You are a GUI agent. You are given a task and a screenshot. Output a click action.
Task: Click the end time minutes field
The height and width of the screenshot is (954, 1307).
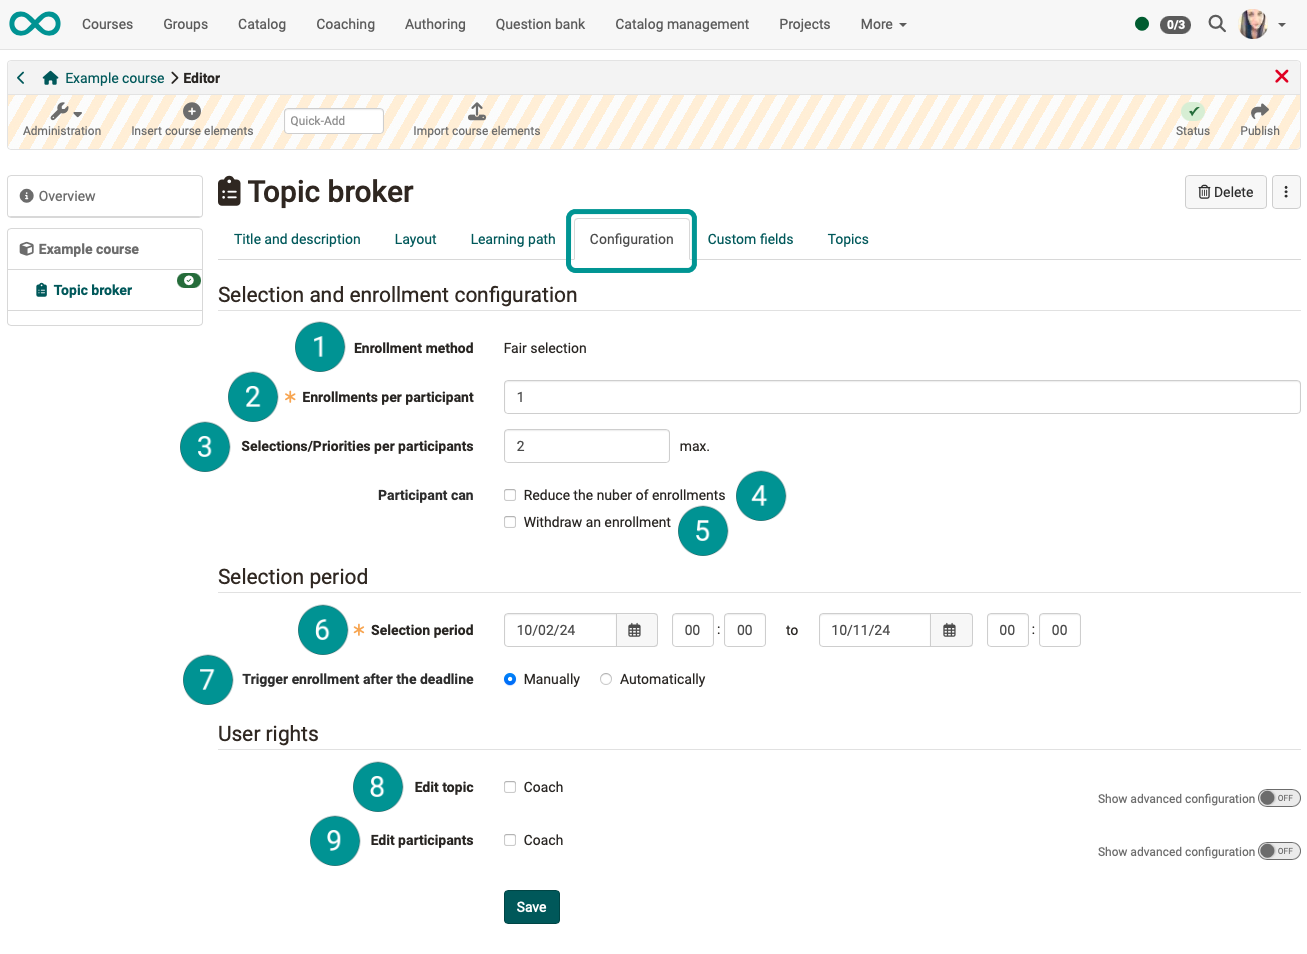coord(1060,630)
